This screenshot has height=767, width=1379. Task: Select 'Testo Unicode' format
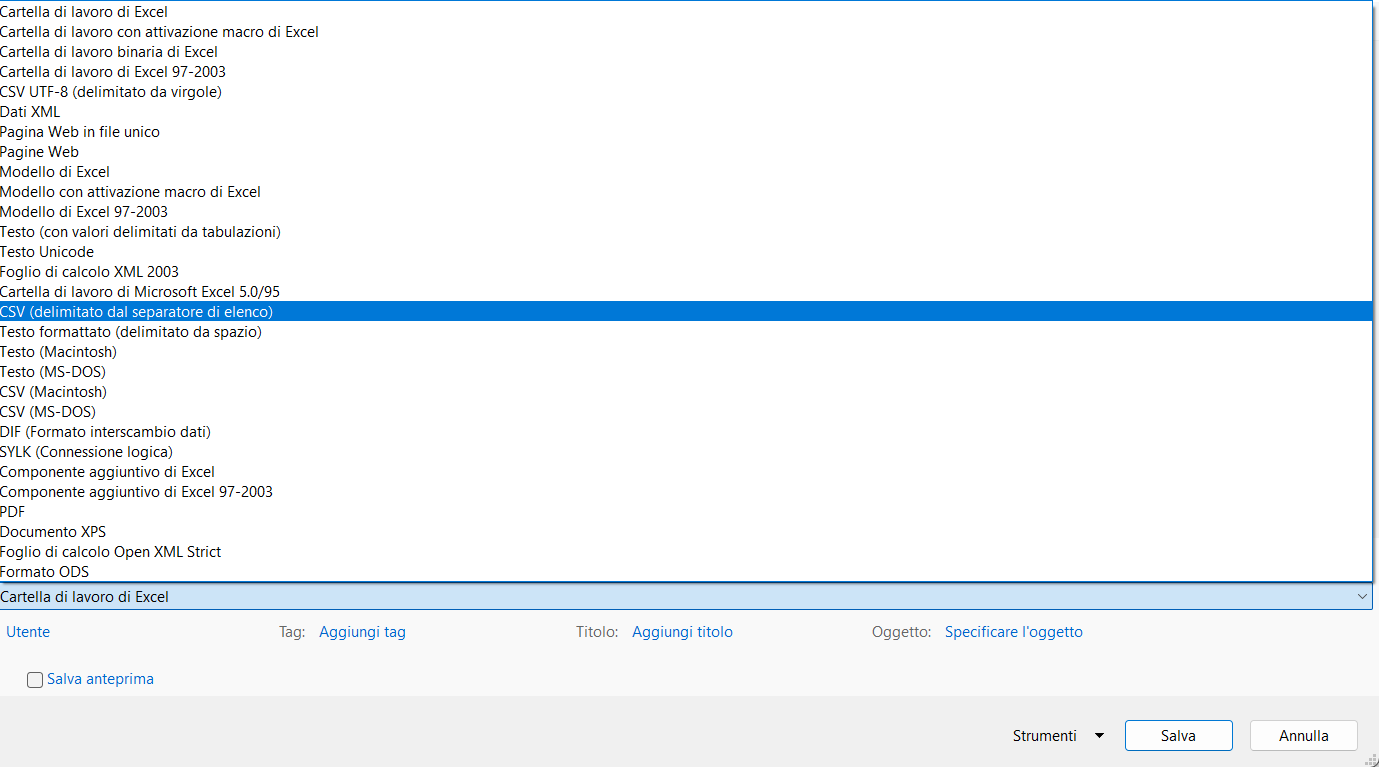pos(686,252)
